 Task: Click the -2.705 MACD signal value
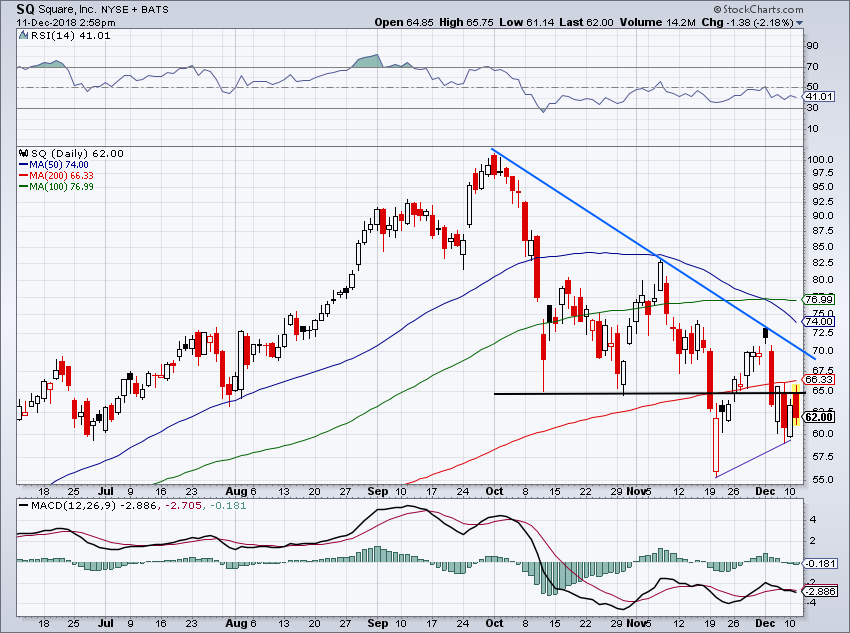183,506
